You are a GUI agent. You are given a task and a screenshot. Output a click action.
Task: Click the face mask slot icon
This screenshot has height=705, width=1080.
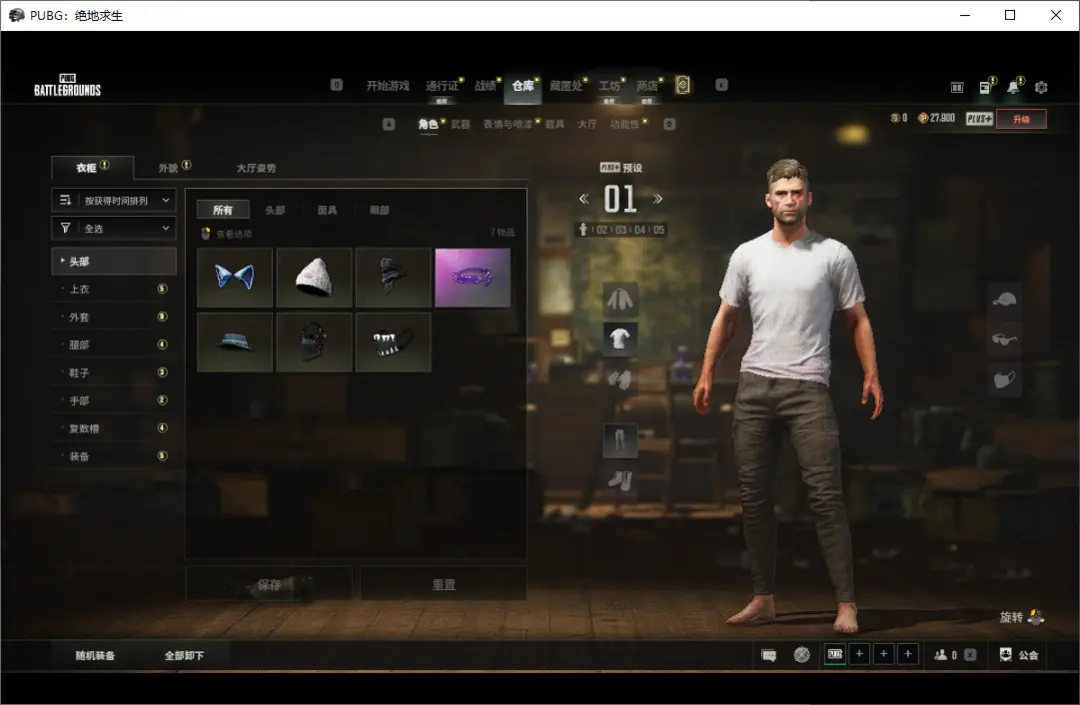click(1004, 379)
